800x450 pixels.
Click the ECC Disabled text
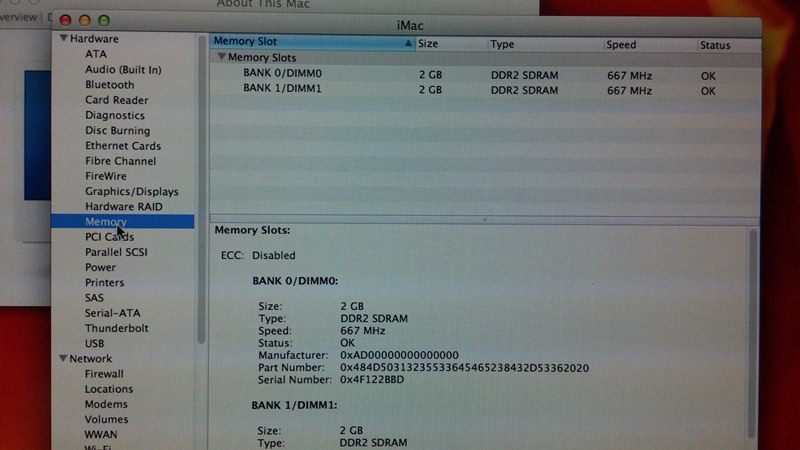pos(258,255)
